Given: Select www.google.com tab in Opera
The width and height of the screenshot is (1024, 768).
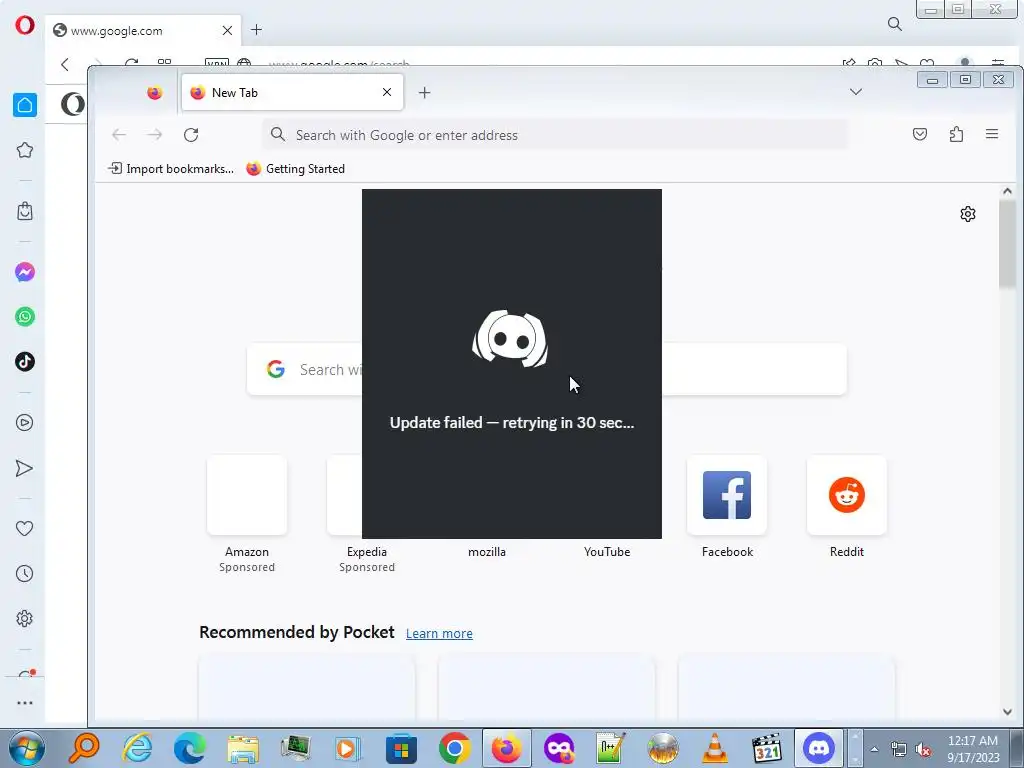Looking at the screenshot, I should pos(142,31).
